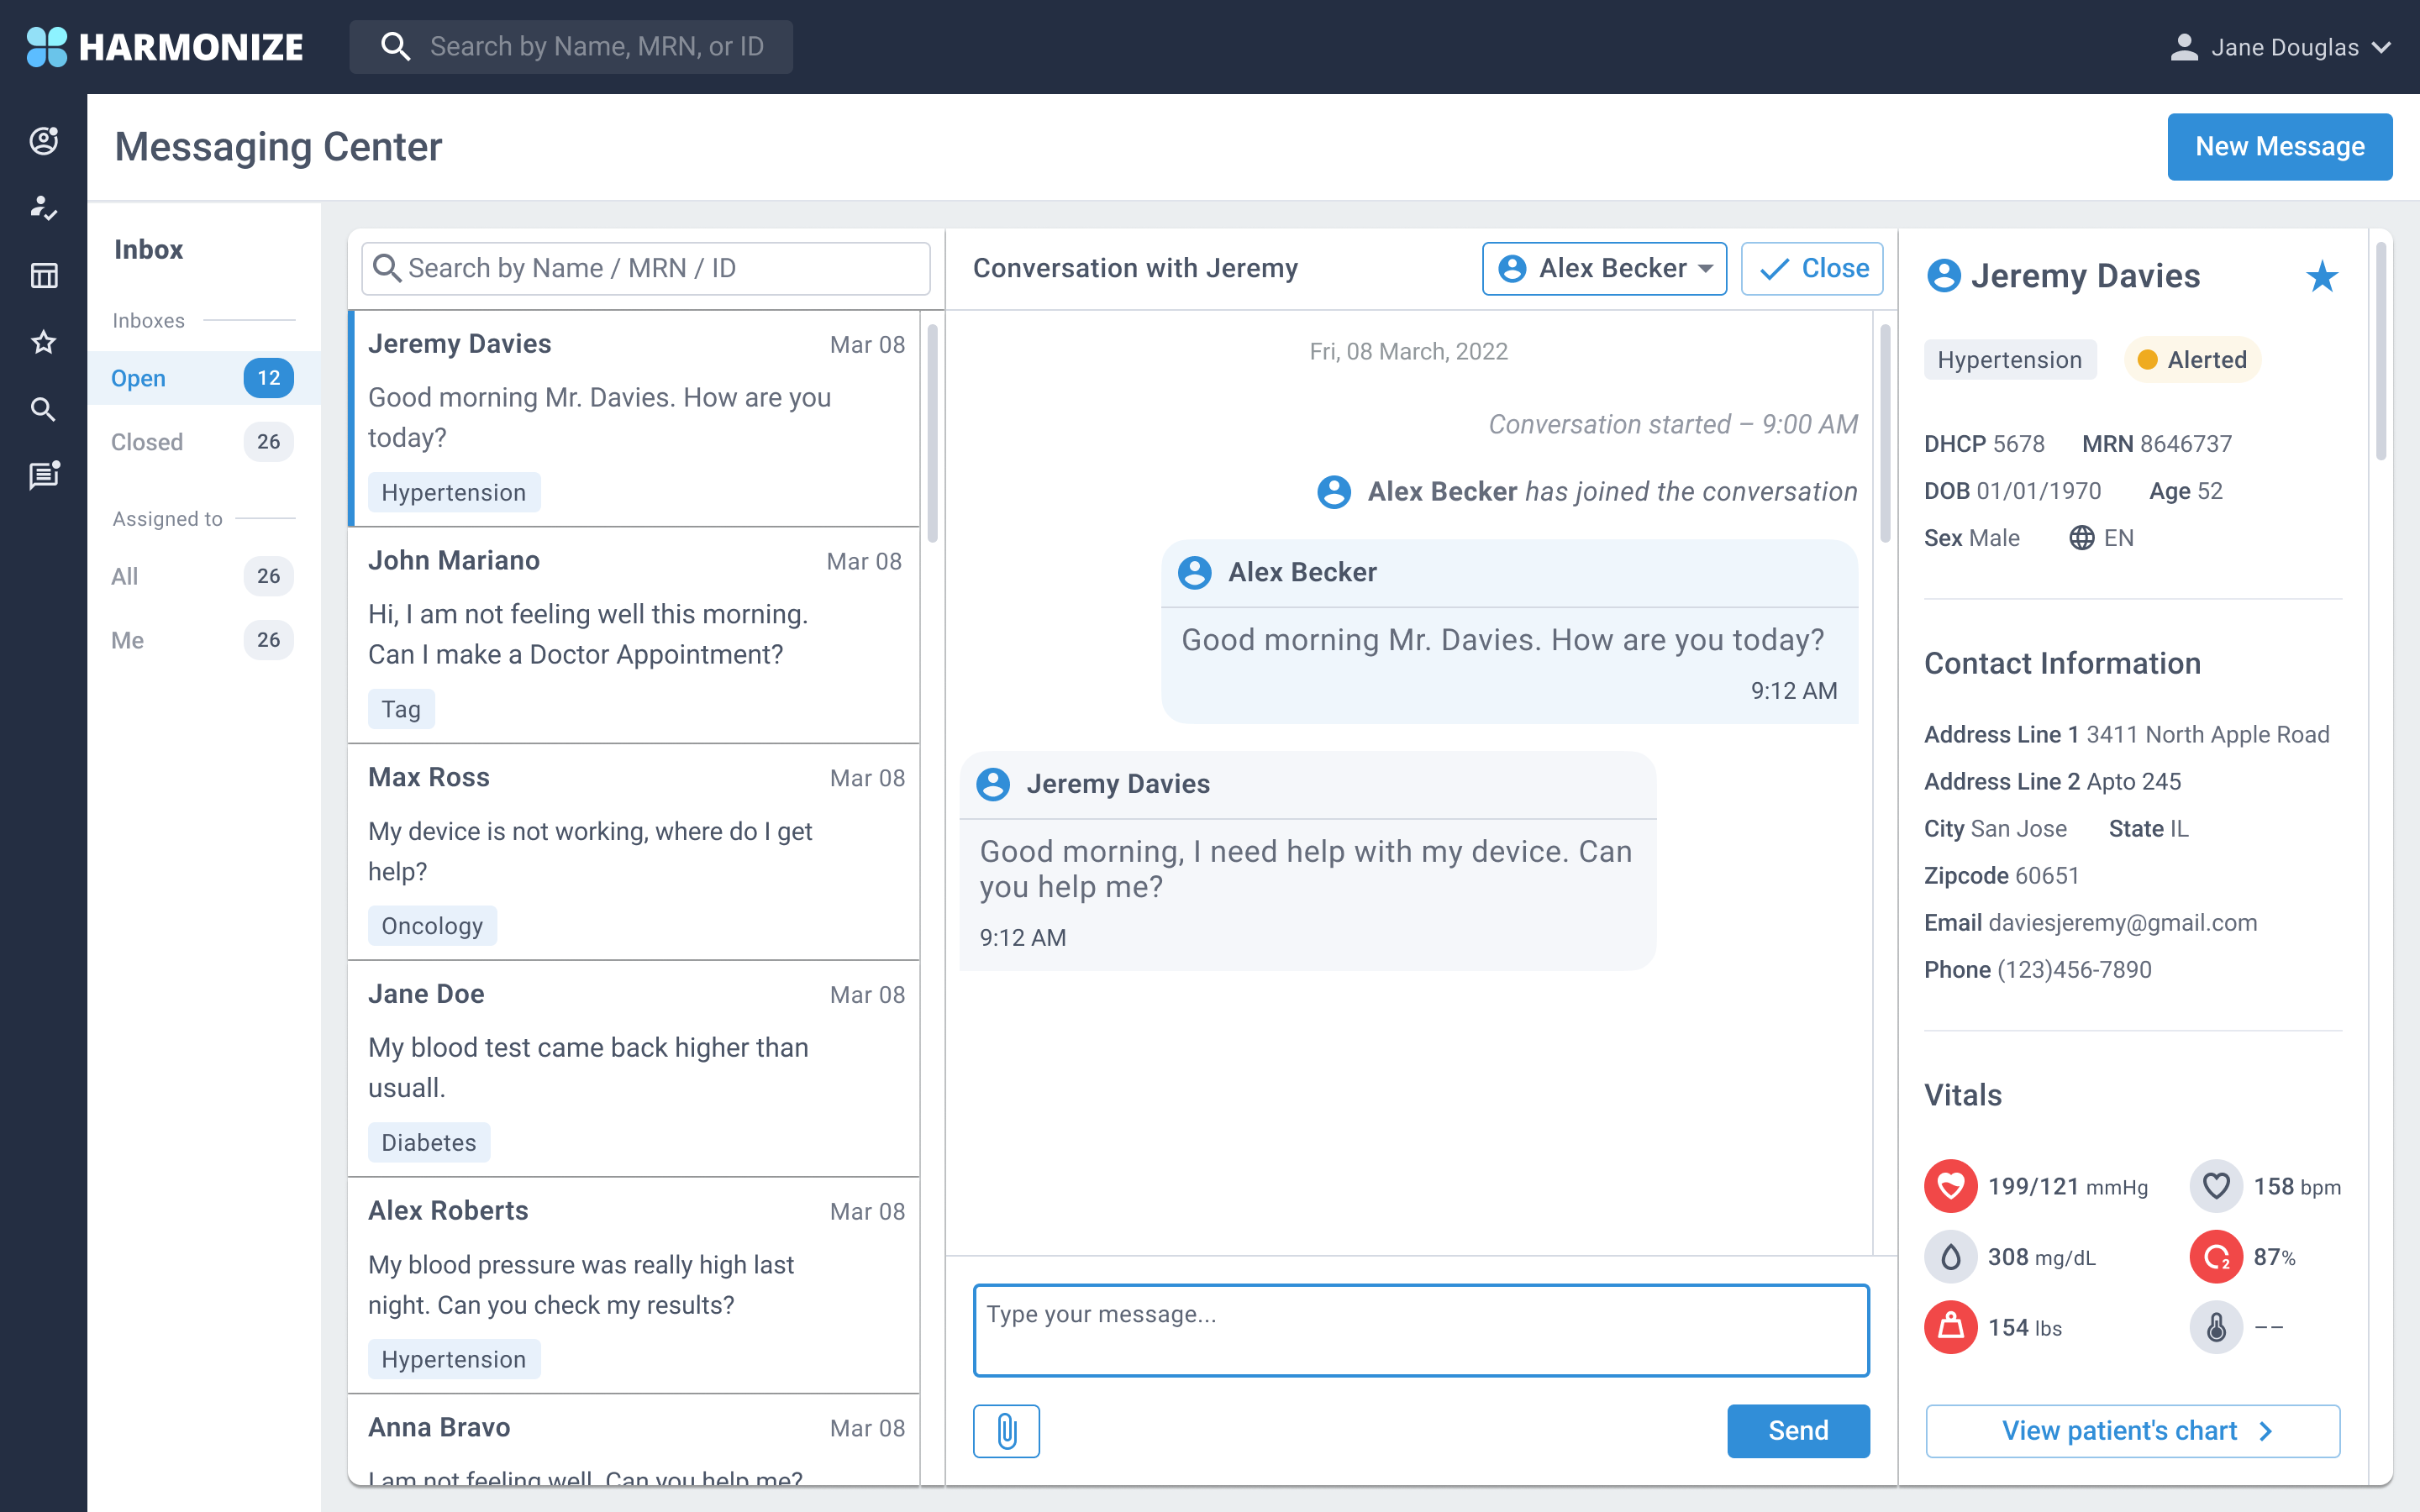Open messaging icon in left sidebar
This screenshot has width=2420, height=1512.
click(x=43, y=476)
